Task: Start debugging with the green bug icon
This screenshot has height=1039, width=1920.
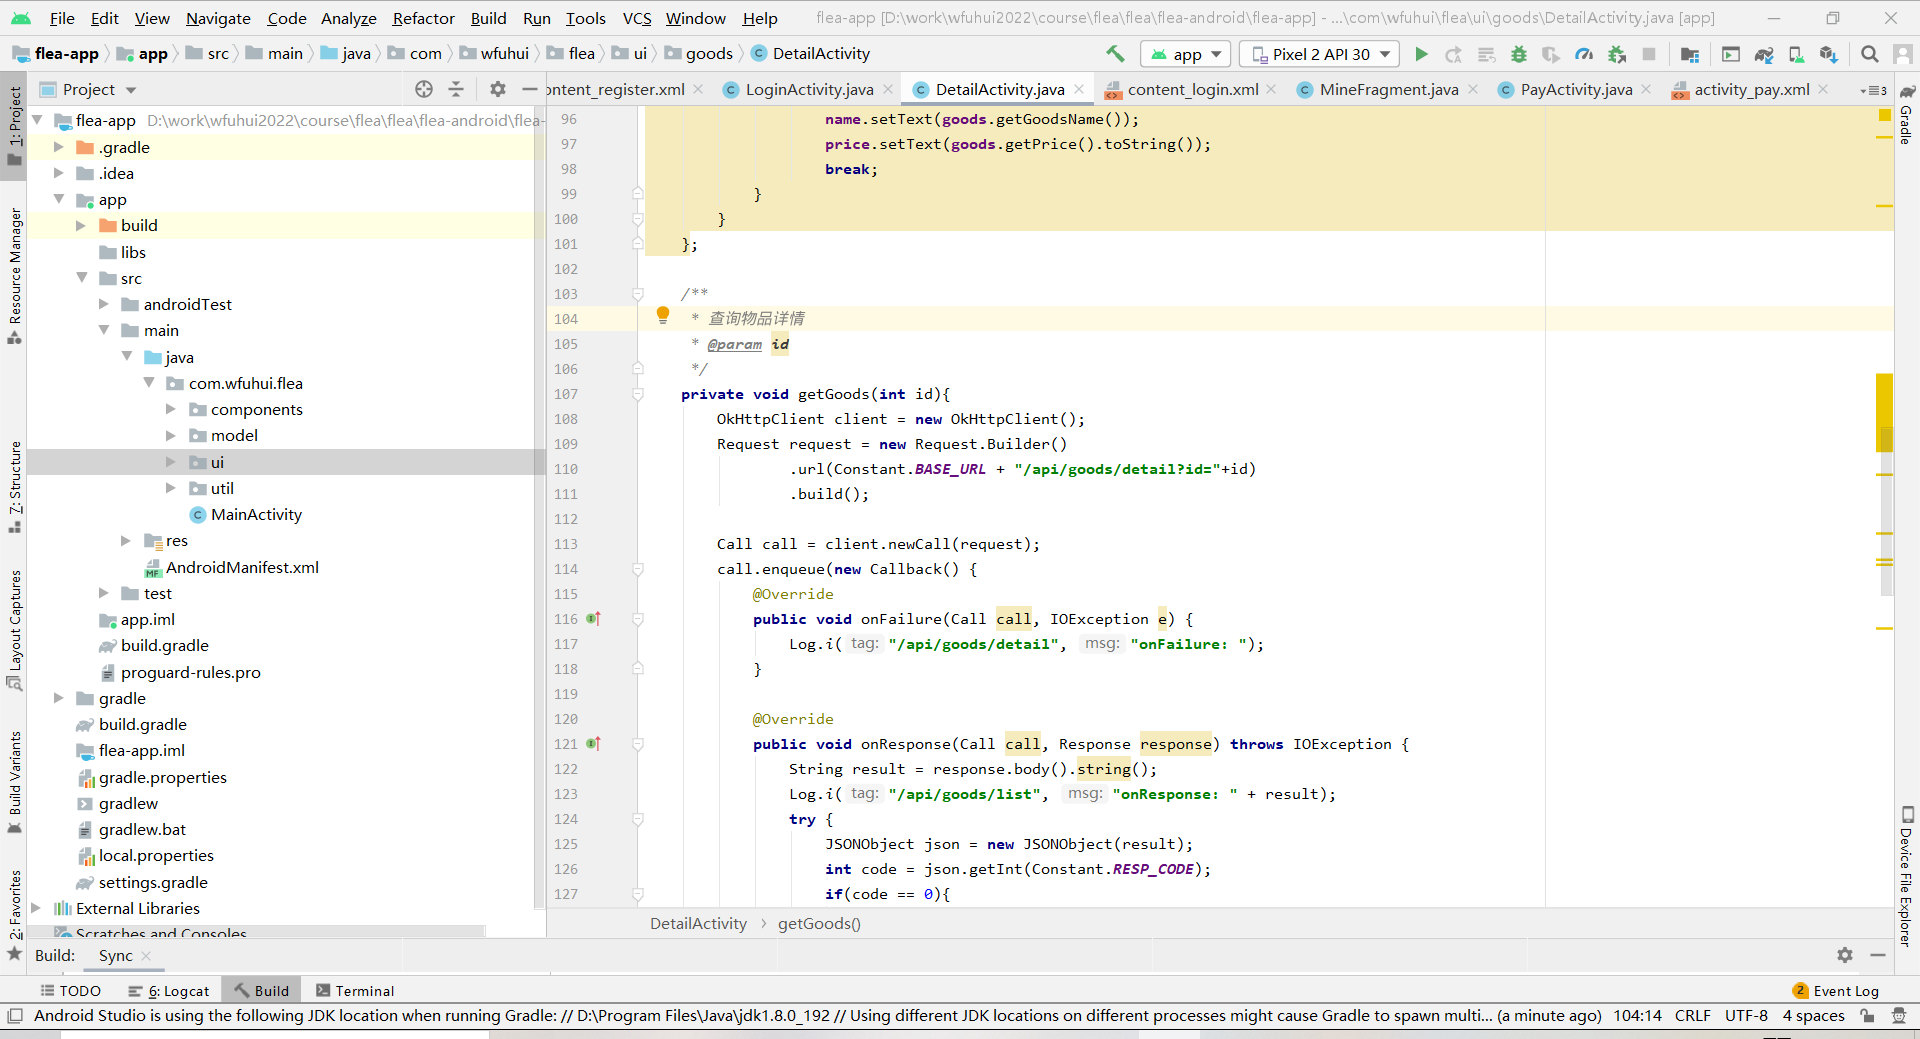Action: [x=1519, y=54]
